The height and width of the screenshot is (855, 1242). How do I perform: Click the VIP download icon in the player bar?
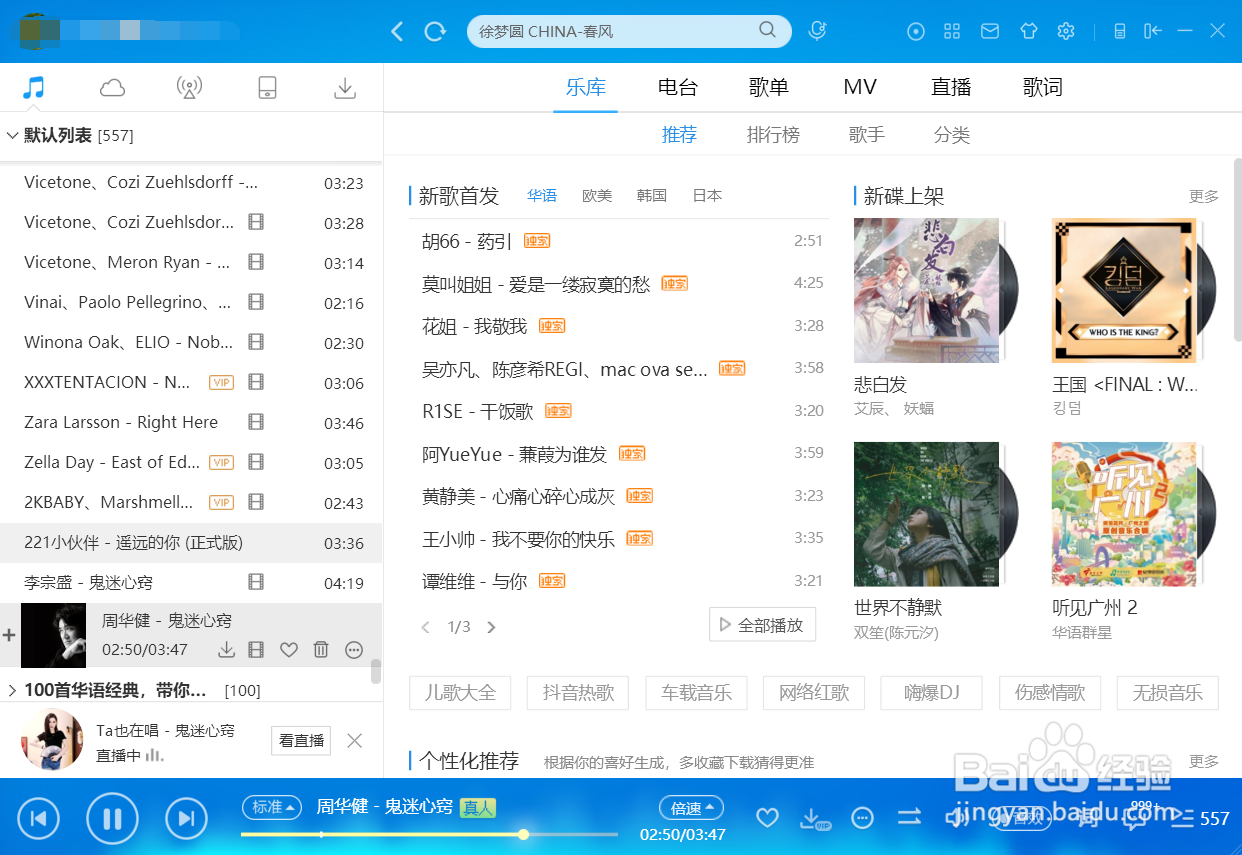815,819
